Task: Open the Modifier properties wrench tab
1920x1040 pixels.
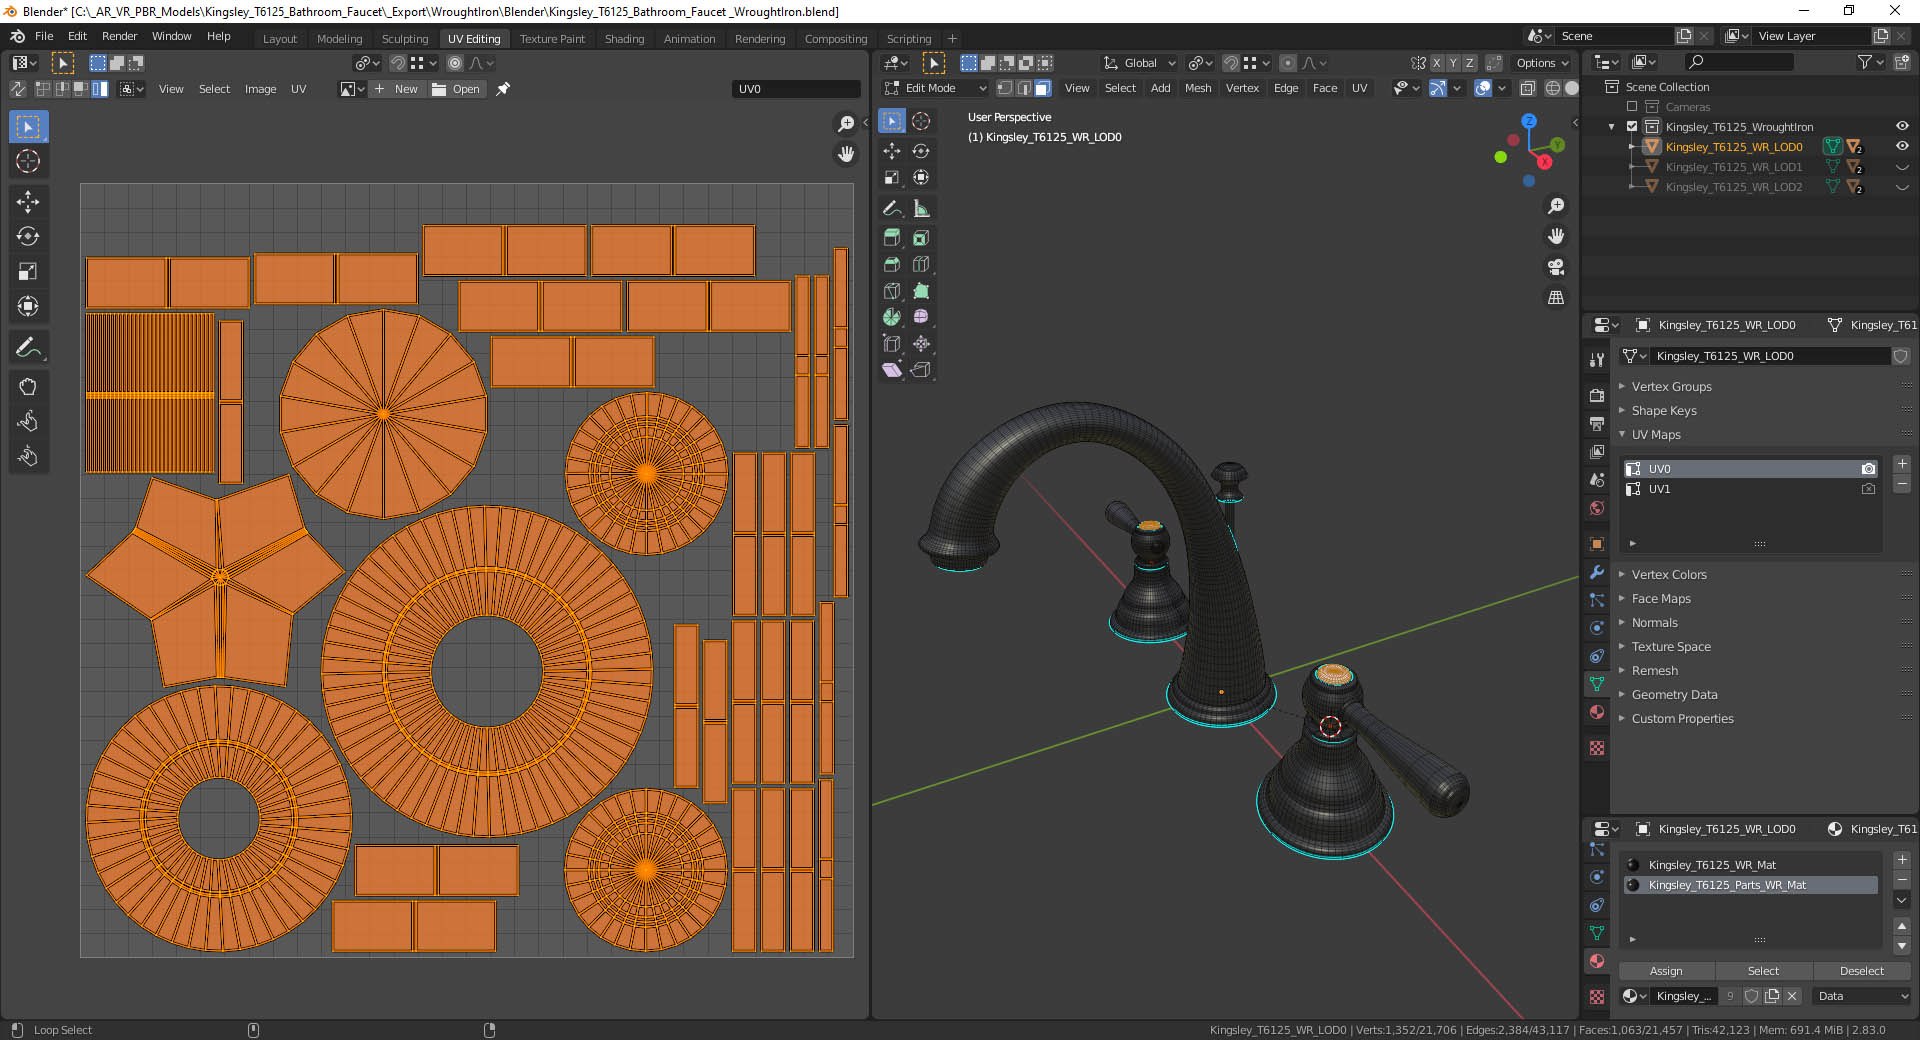Action: [1597, 573]
